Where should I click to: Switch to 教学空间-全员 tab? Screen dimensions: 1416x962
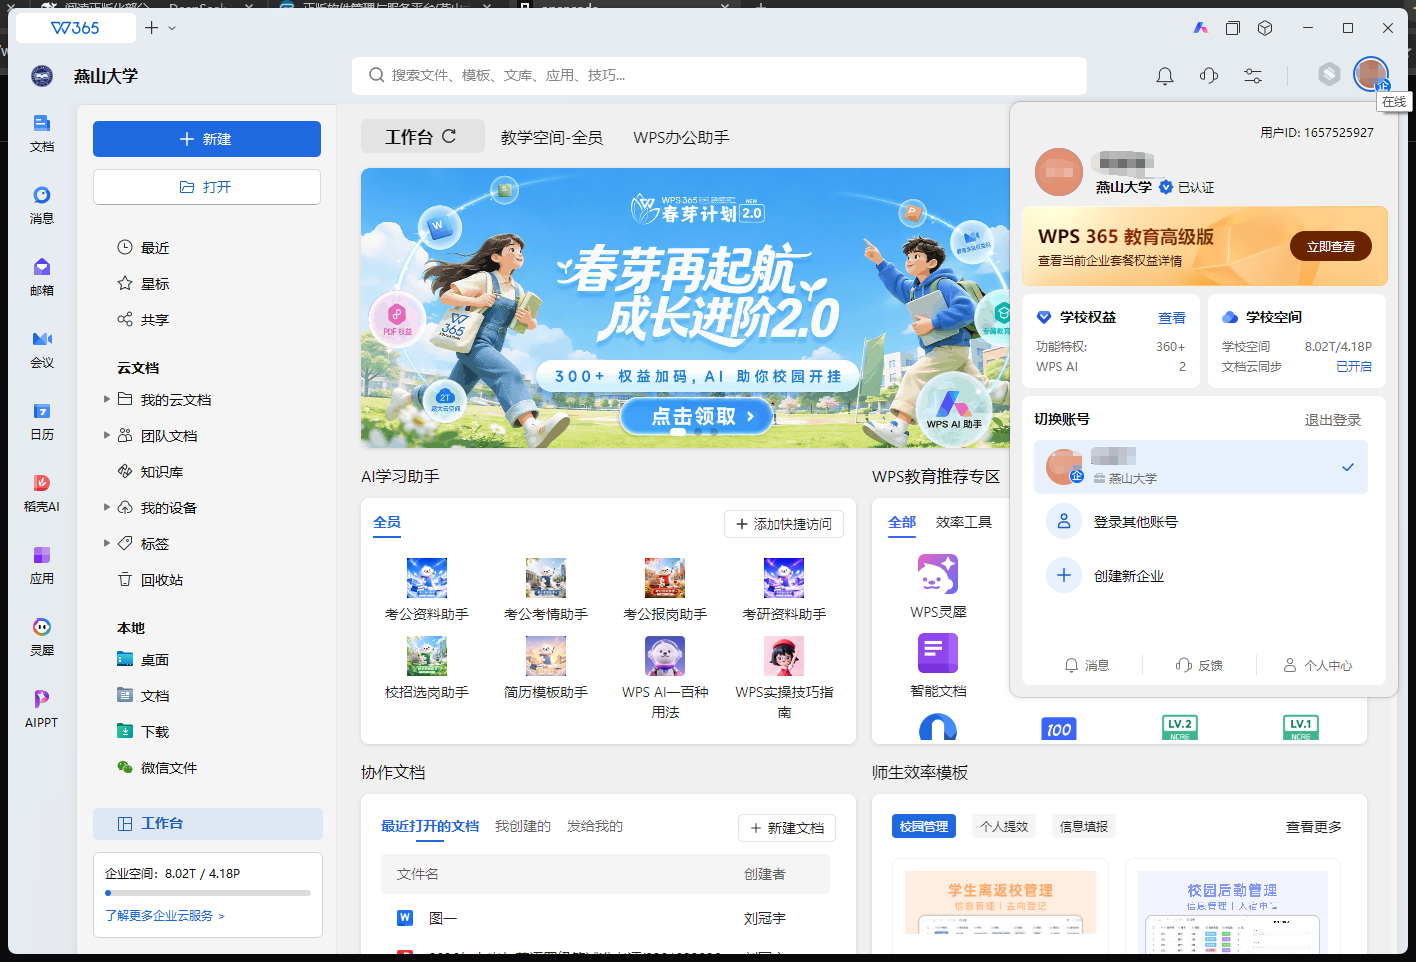tap(552, 137)
